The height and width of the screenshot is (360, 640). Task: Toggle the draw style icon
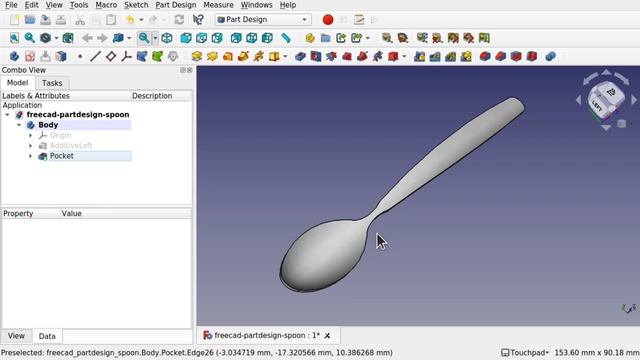(x=46, y=38)
